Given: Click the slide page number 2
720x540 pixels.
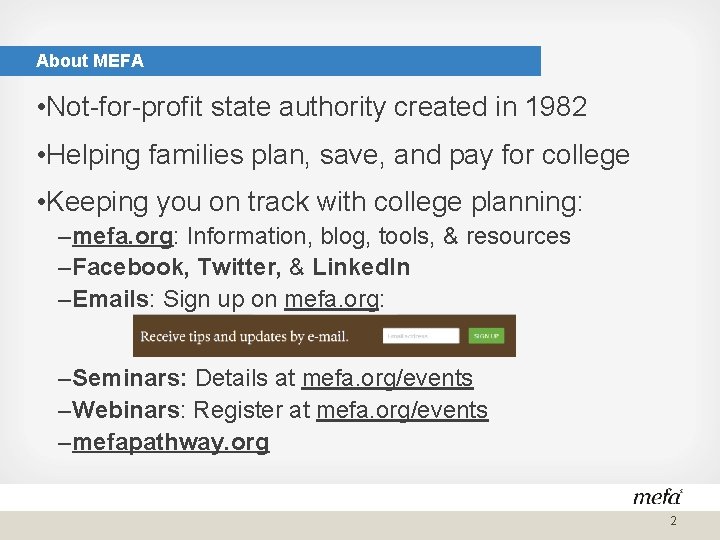Looking at the screenshot, I should tap(673, 522).
